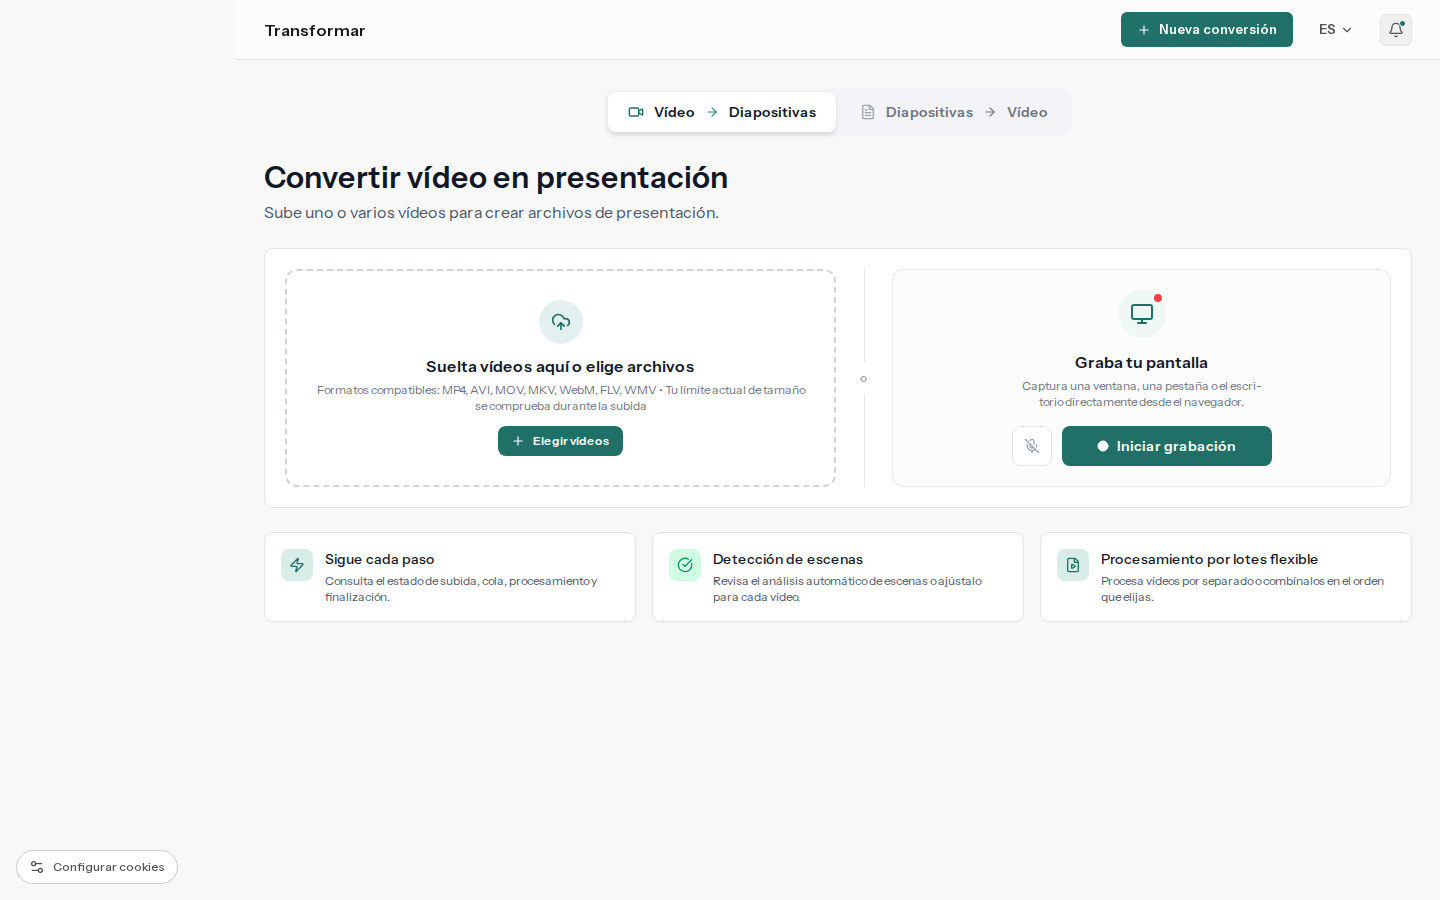Click the screen monitor icon
Viewport: 1440px width, 900px height.
[x=1141, y=314]
